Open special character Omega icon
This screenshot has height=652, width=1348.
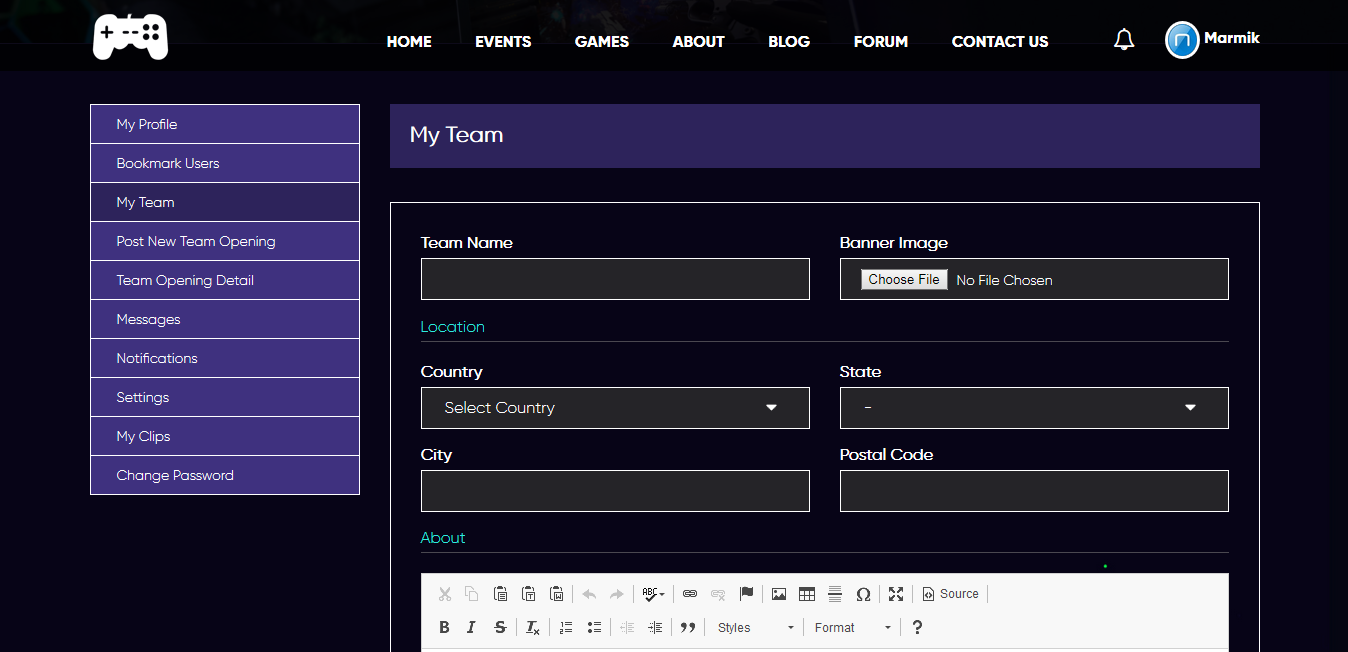[863, 594]
